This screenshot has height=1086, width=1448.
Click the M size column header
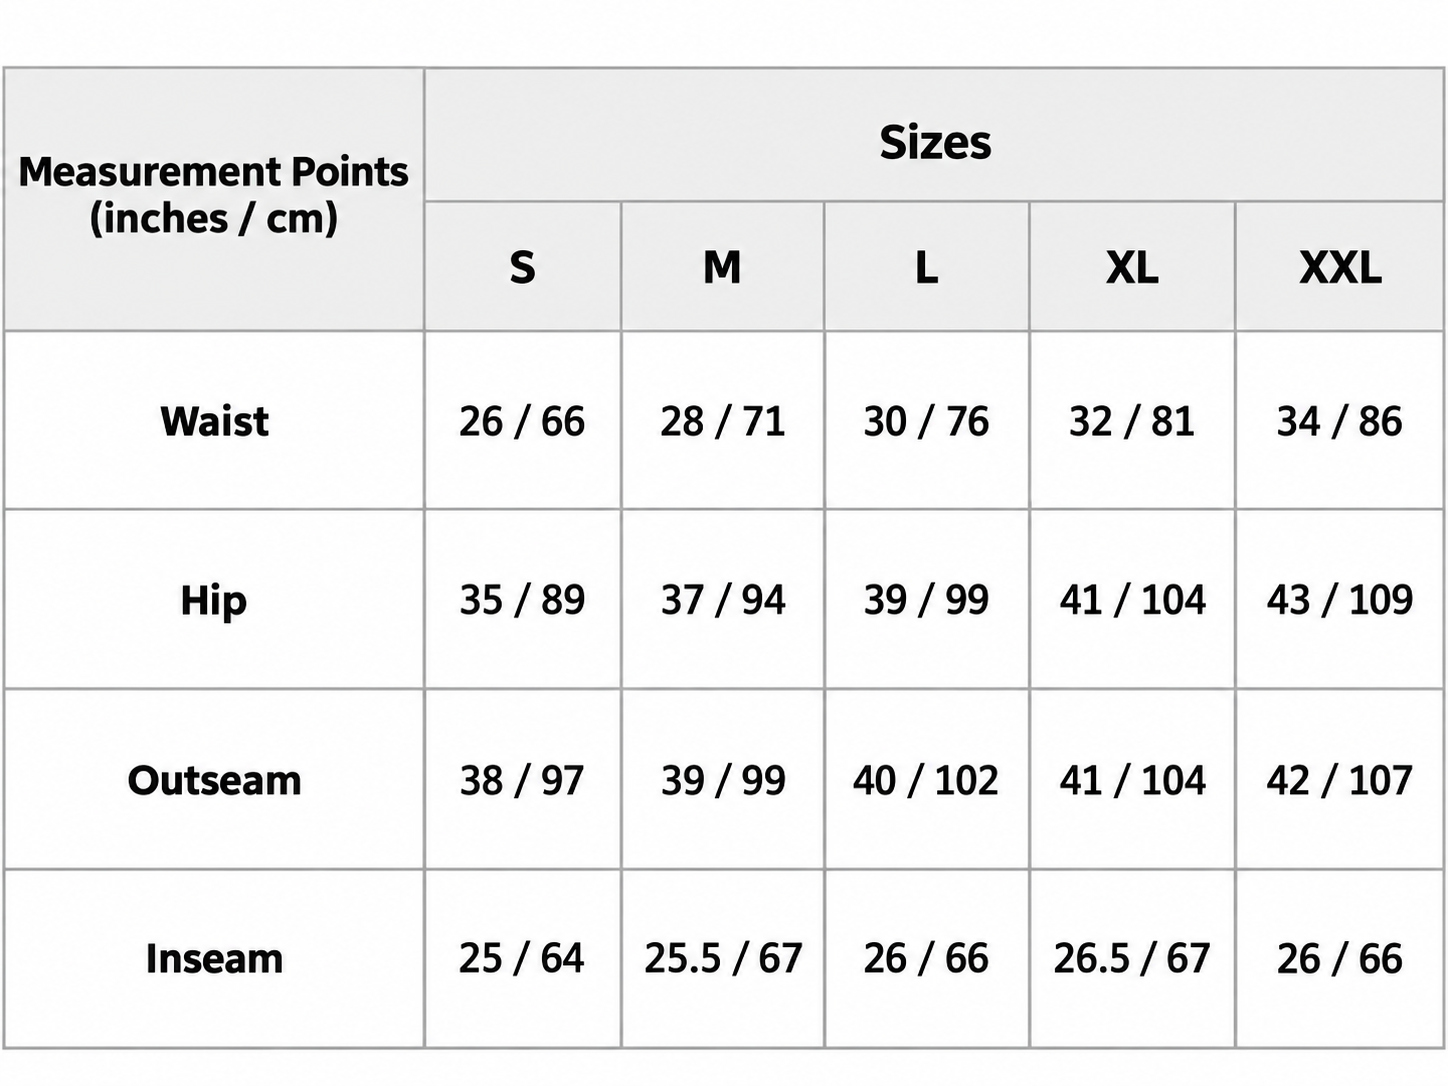pos(723,267)
